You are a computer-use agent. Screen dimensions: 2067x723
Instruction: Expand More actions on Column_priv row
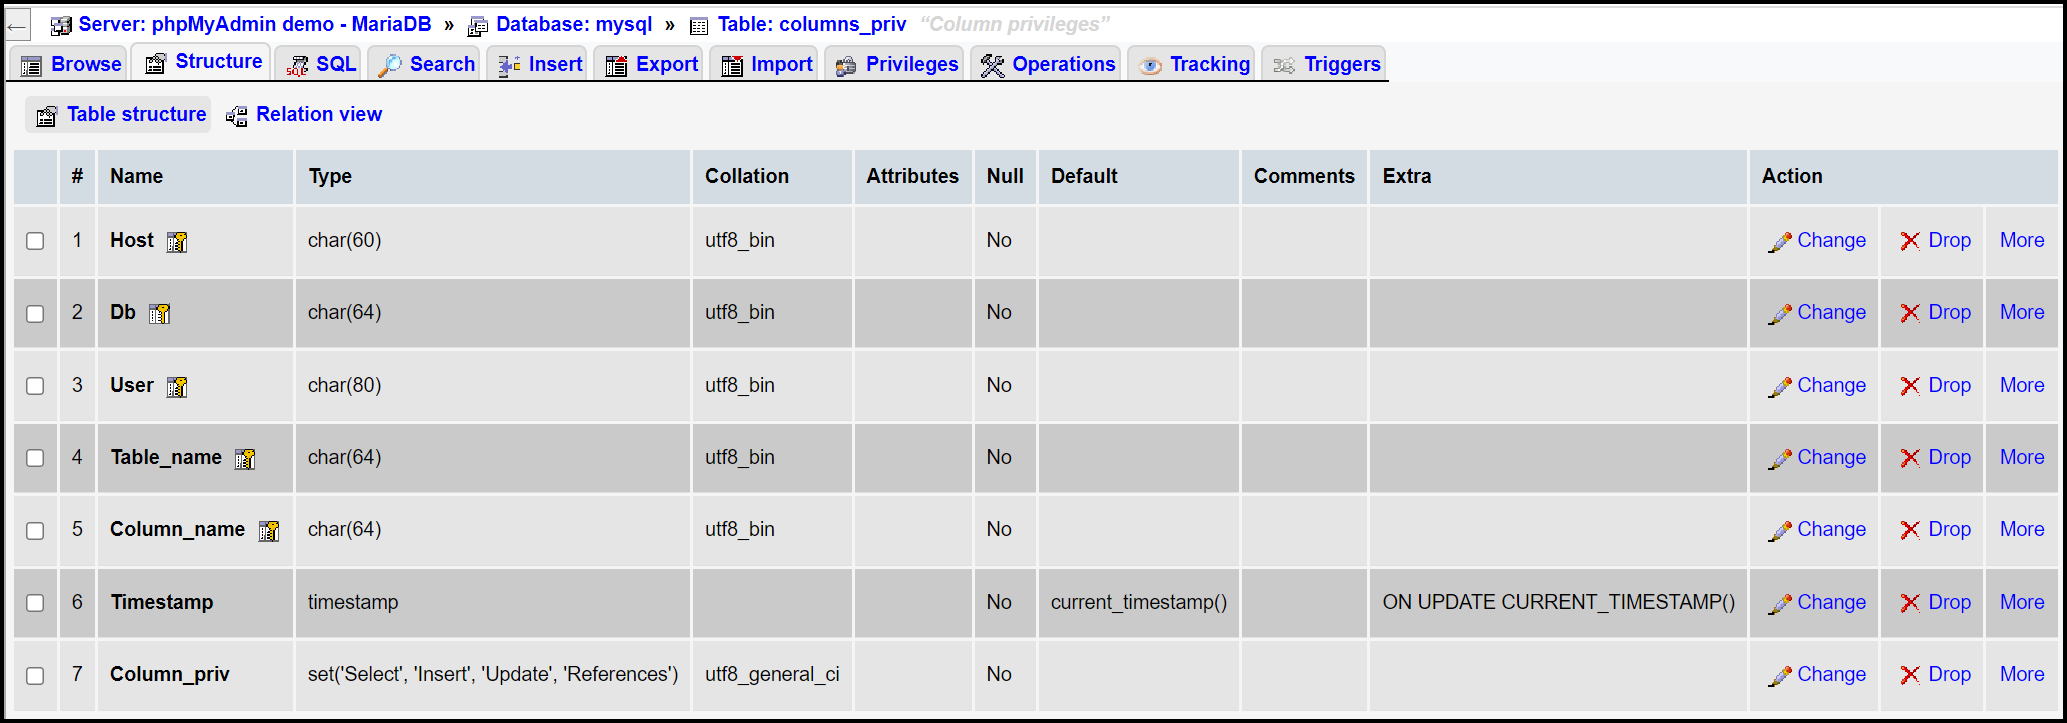pyautogui.click(x=2021, y=674)
